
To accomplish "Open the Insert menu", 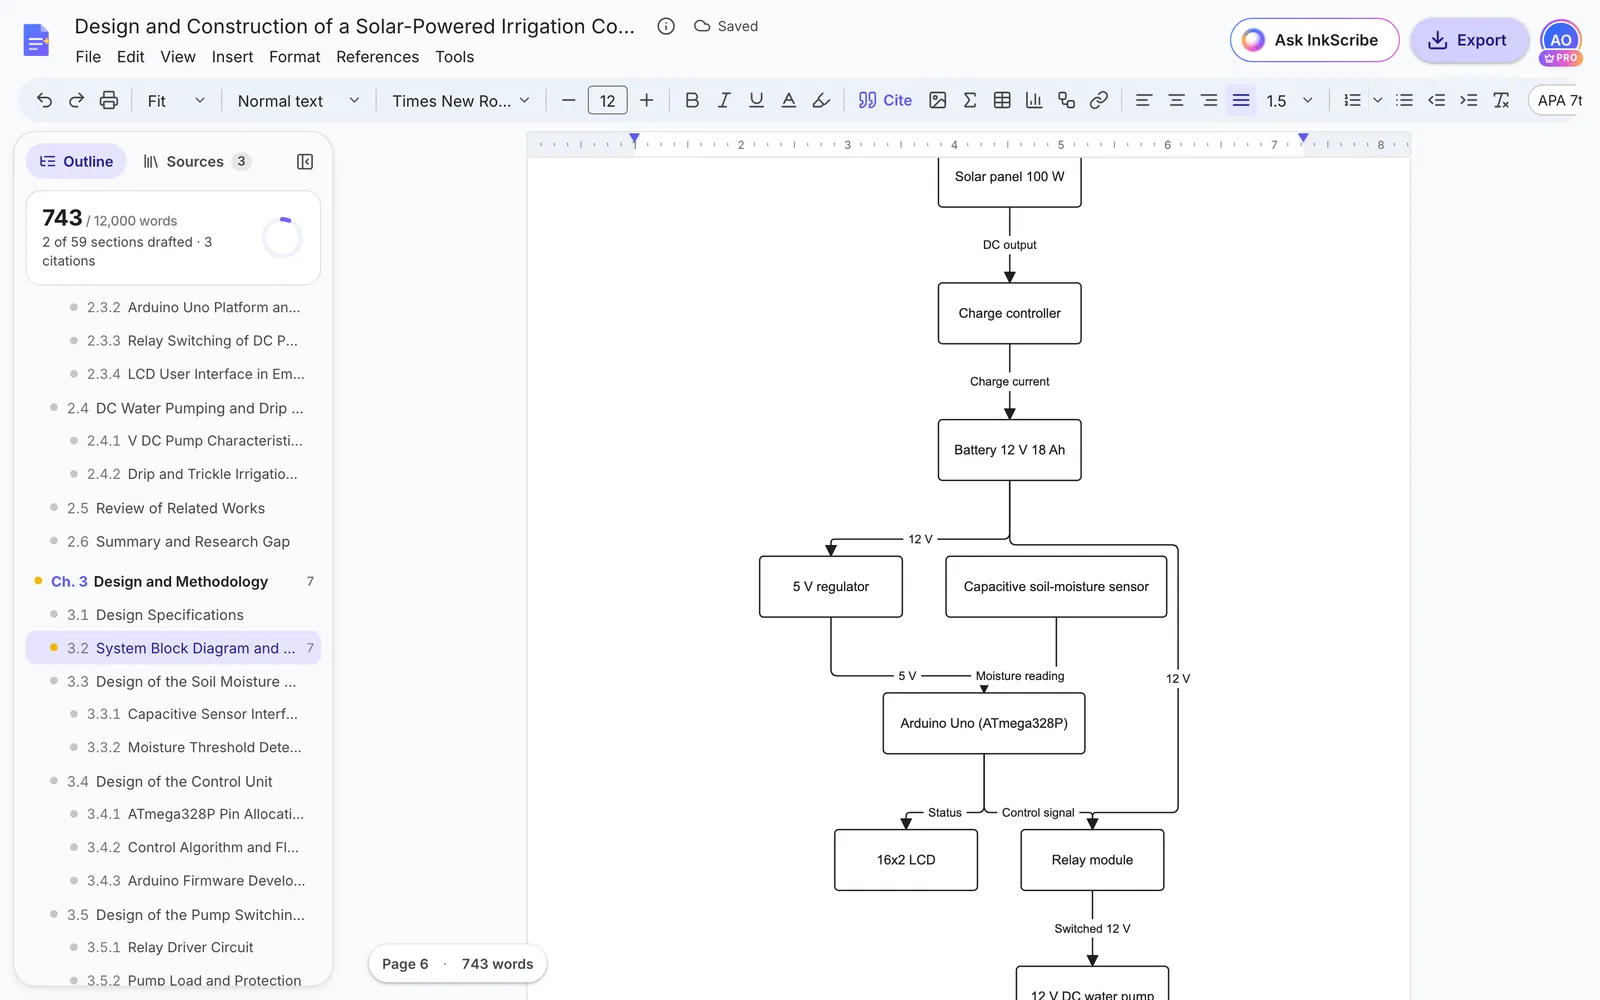I will (x=232, y=57).
